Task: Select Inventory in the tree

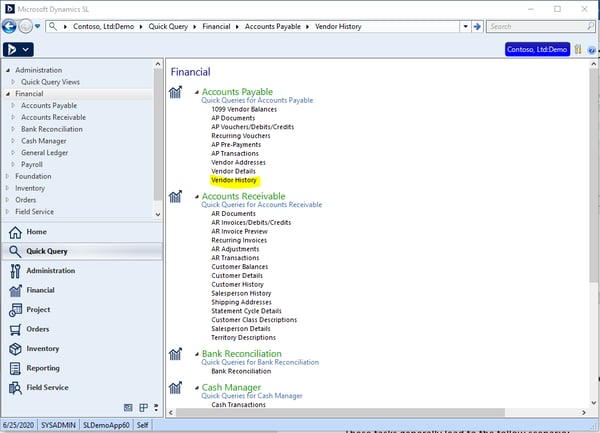Action: pos(30,188)
